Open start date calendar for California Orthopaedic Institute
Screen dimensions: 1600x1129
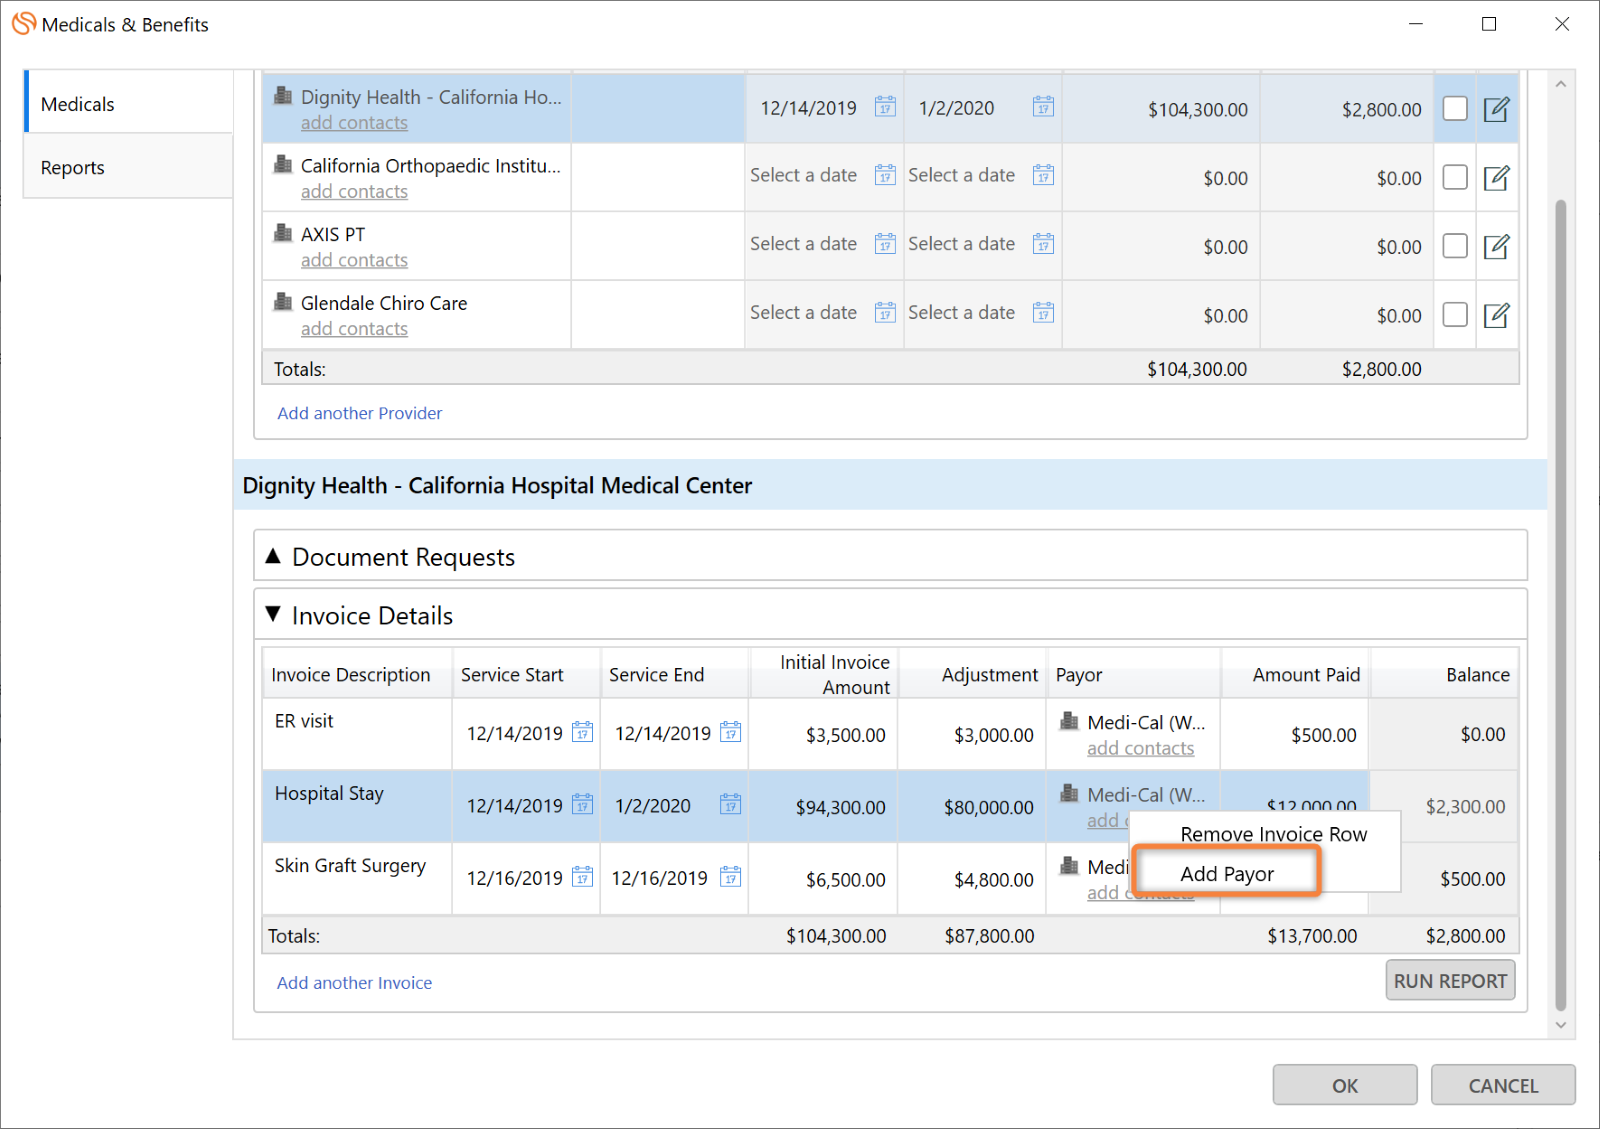[885, 175]
